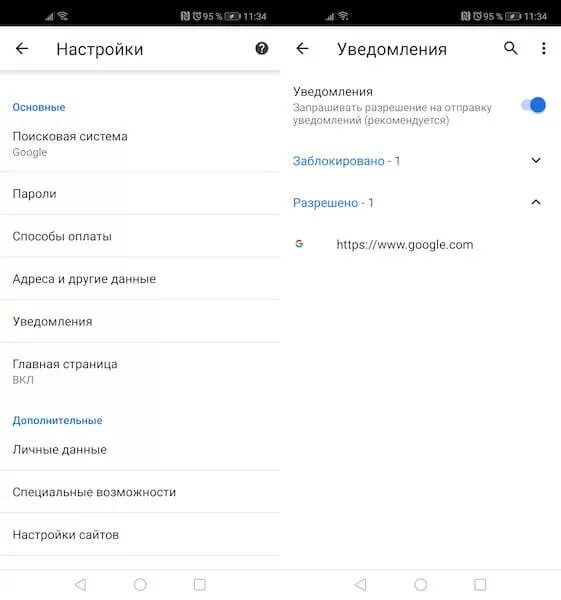Tap back arrow in Уведомления header
Screen dimensions: 561x600
(x=302, y=49)
